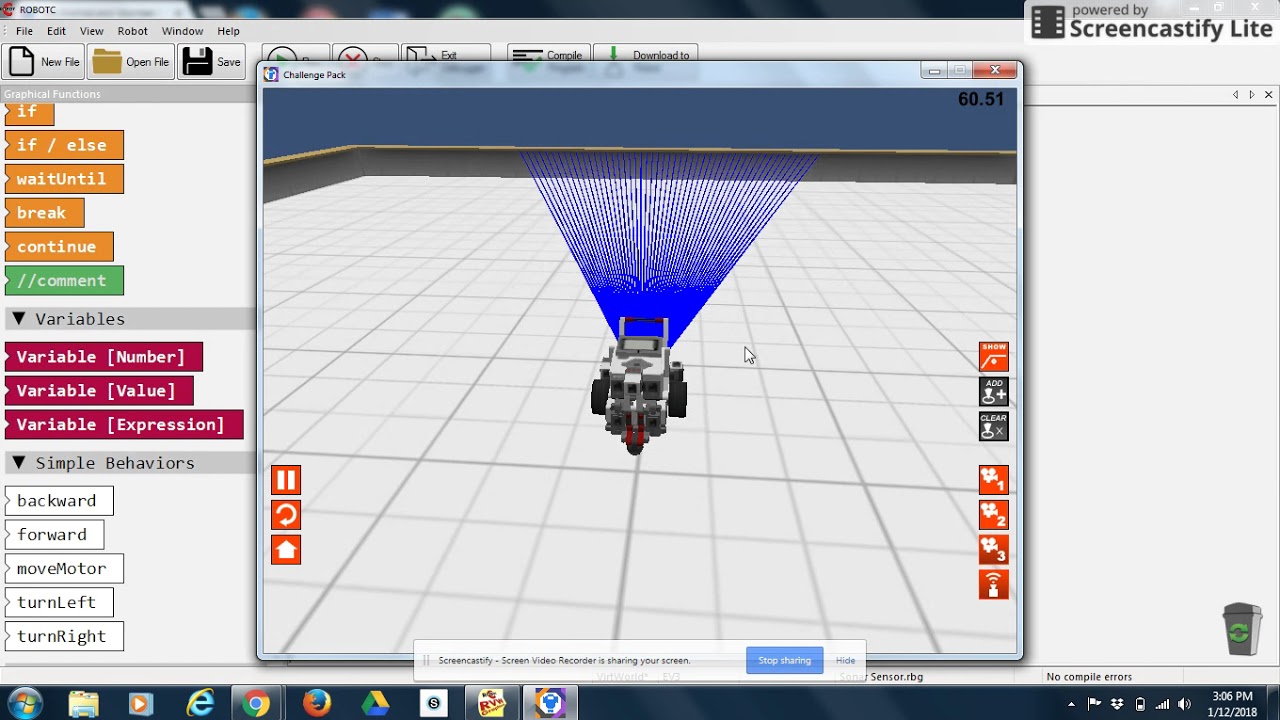Click the New File toolbar button

(x=43, y=62)
